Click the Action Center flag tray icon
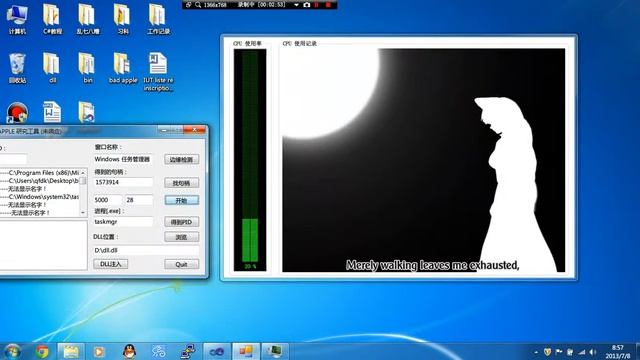 point(559,352)
